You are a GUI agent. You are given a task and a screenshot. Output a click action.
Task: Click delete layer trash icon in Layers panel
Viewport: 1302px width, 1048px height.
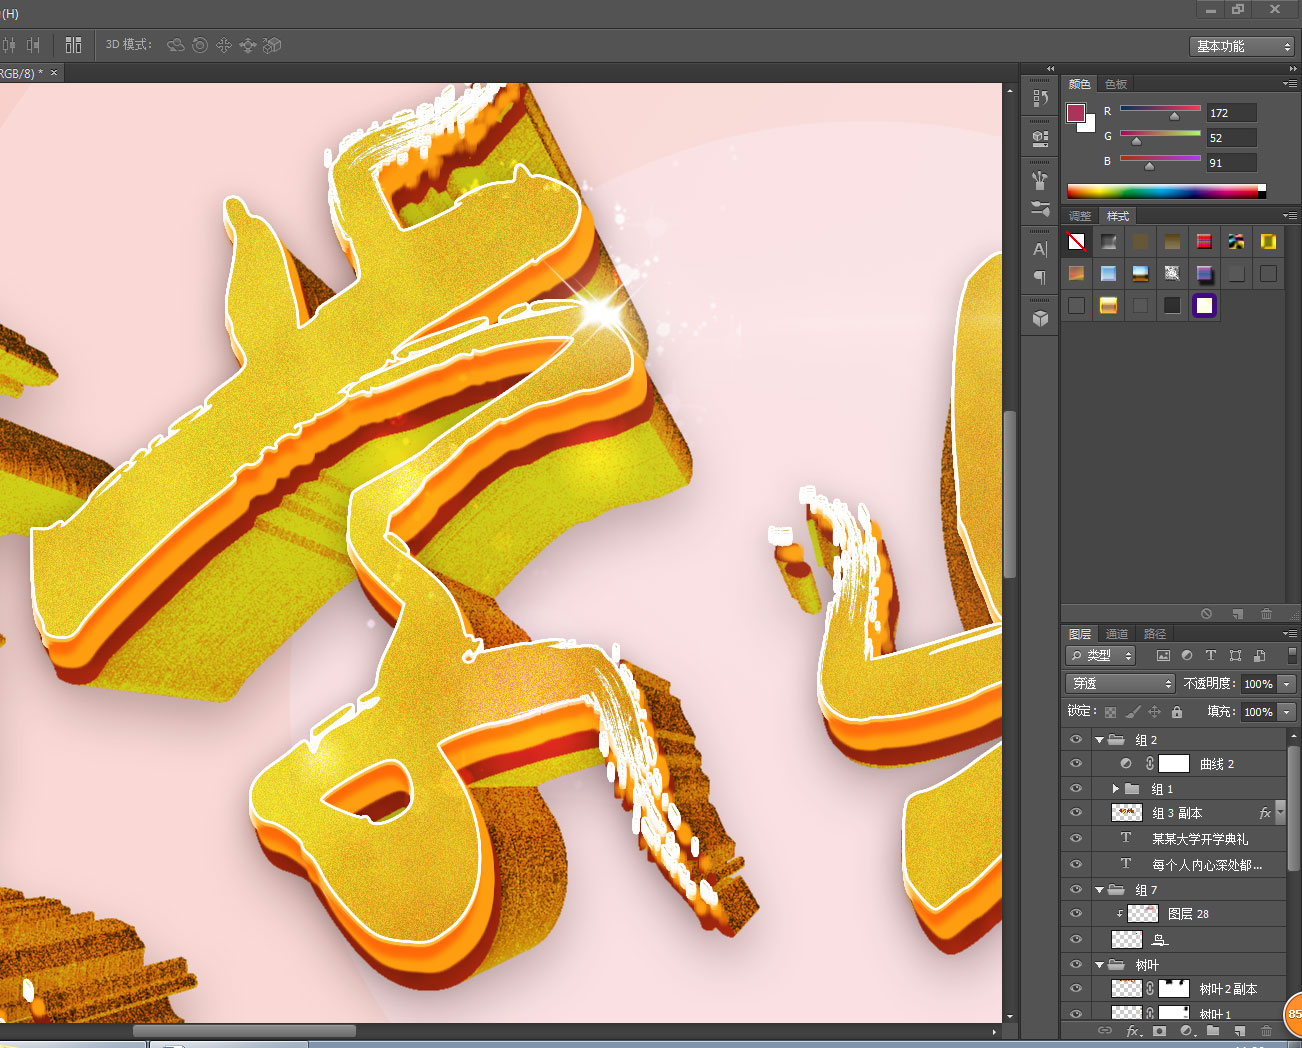[x=1267, y=1031]
